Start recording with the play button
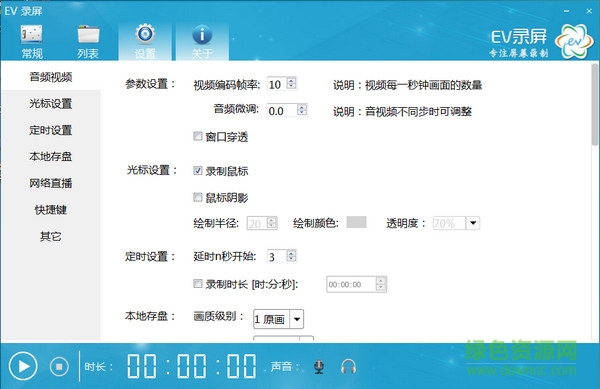 [x=23, y=366]
